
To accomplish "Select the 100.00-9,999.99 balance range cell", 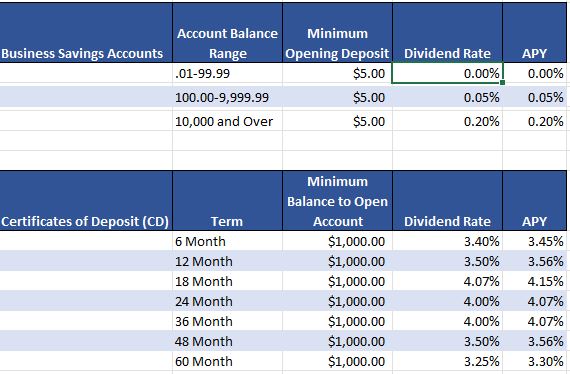I will [228, 97].
